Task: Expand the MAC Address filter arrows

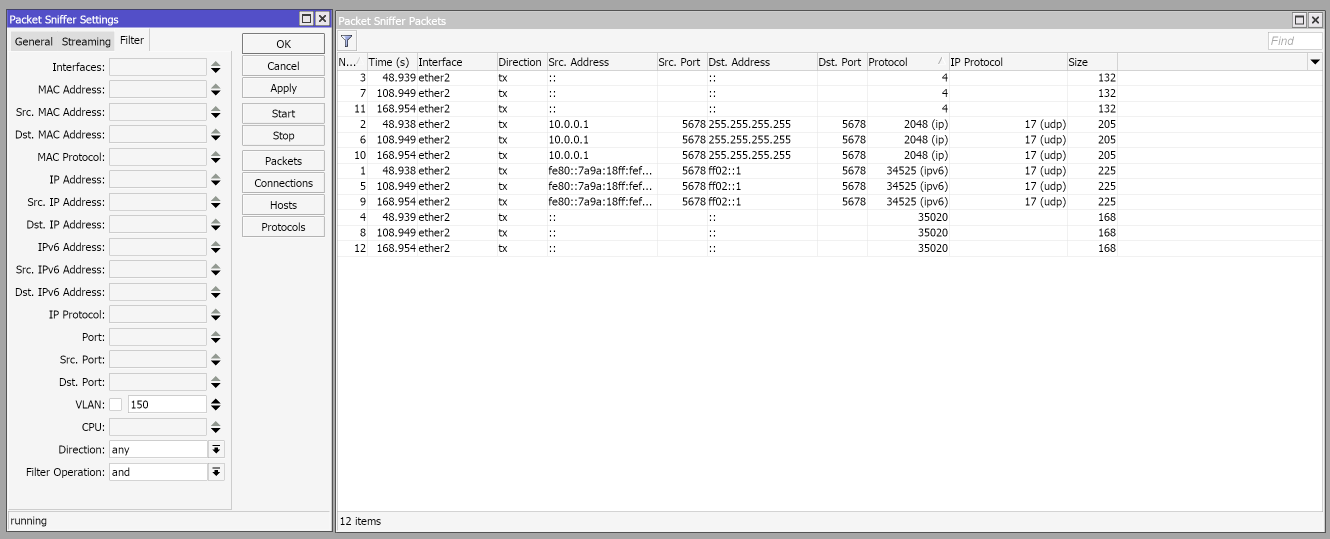Action: pos(215,90)
